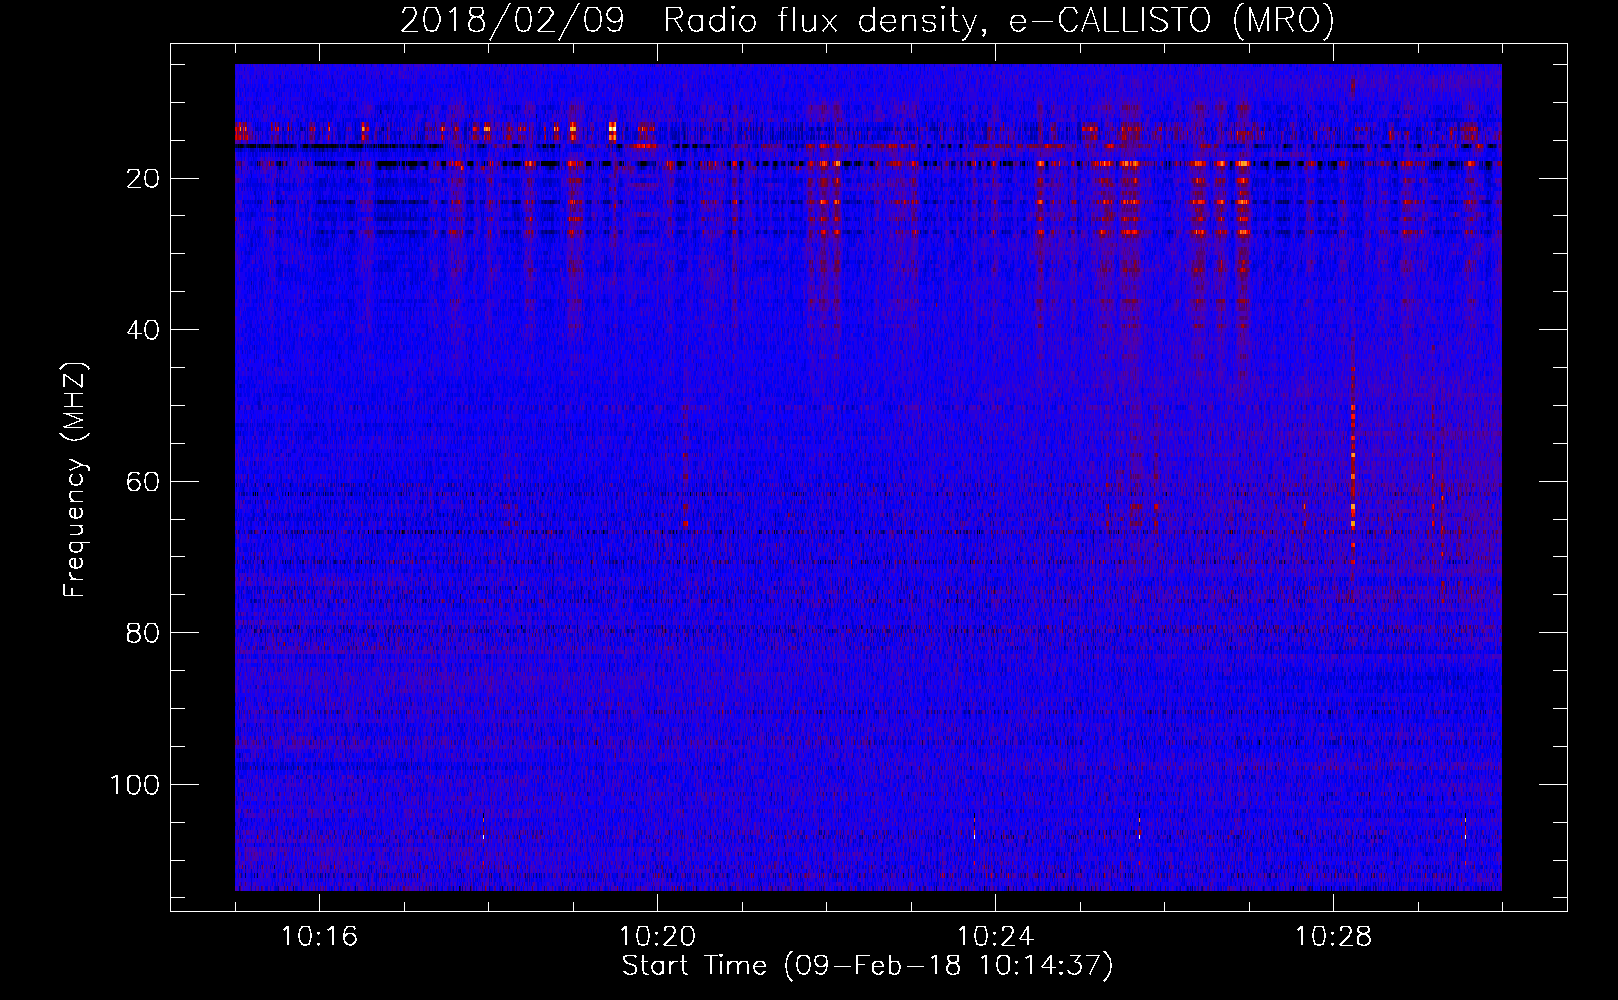Click the 100 frequency tick label
This screenshot has width=1618, height=1000.
pos(135,785)
